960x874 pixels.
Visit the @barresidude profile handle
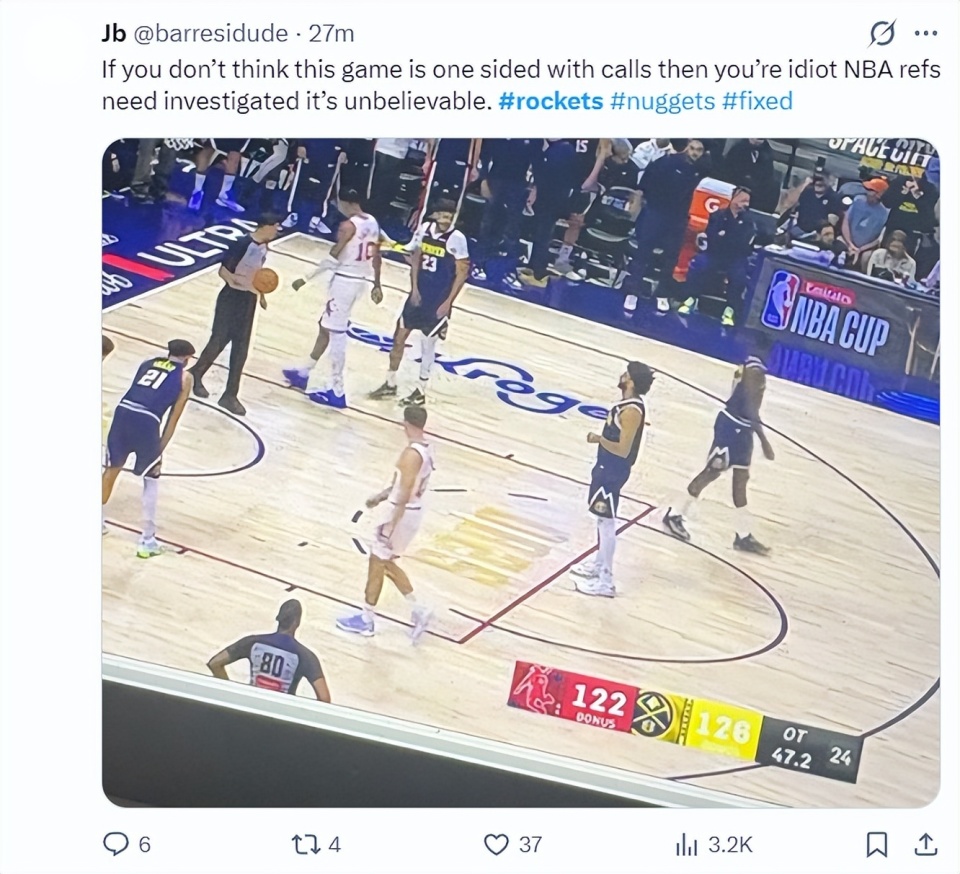[210, 33]
